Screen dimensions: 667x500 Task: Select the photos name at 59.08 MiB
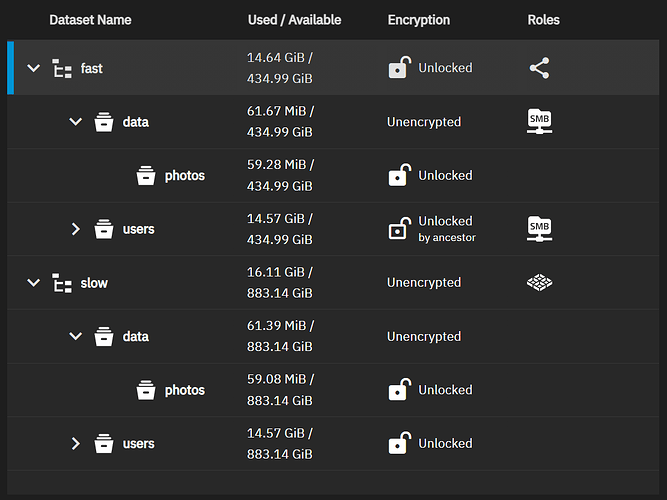point(185,390)
